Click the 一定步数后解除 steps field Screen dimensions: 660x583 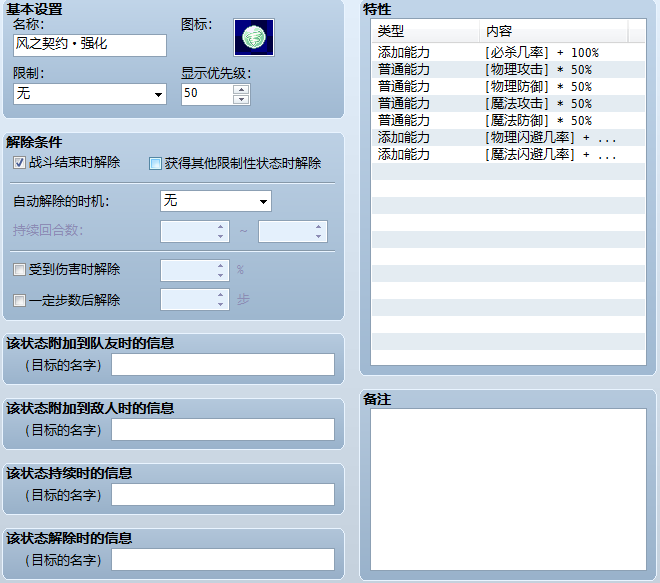point(194,299)
